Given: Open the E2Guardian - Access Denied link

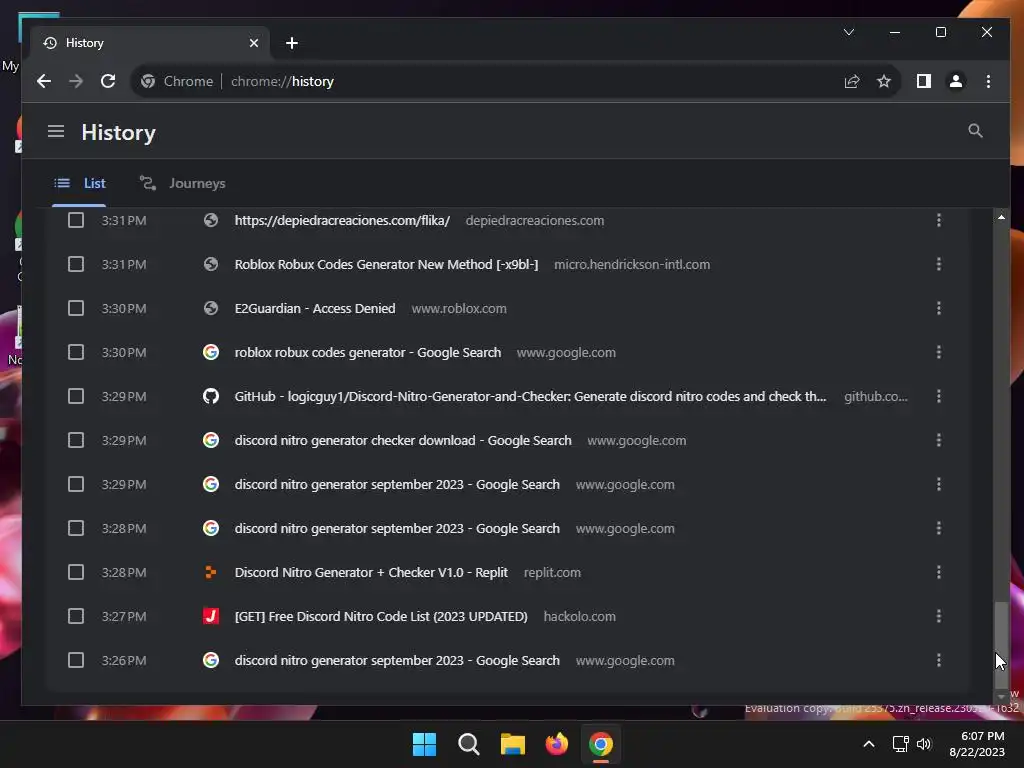Looking at the screenshot, I should tap(315, 308).
